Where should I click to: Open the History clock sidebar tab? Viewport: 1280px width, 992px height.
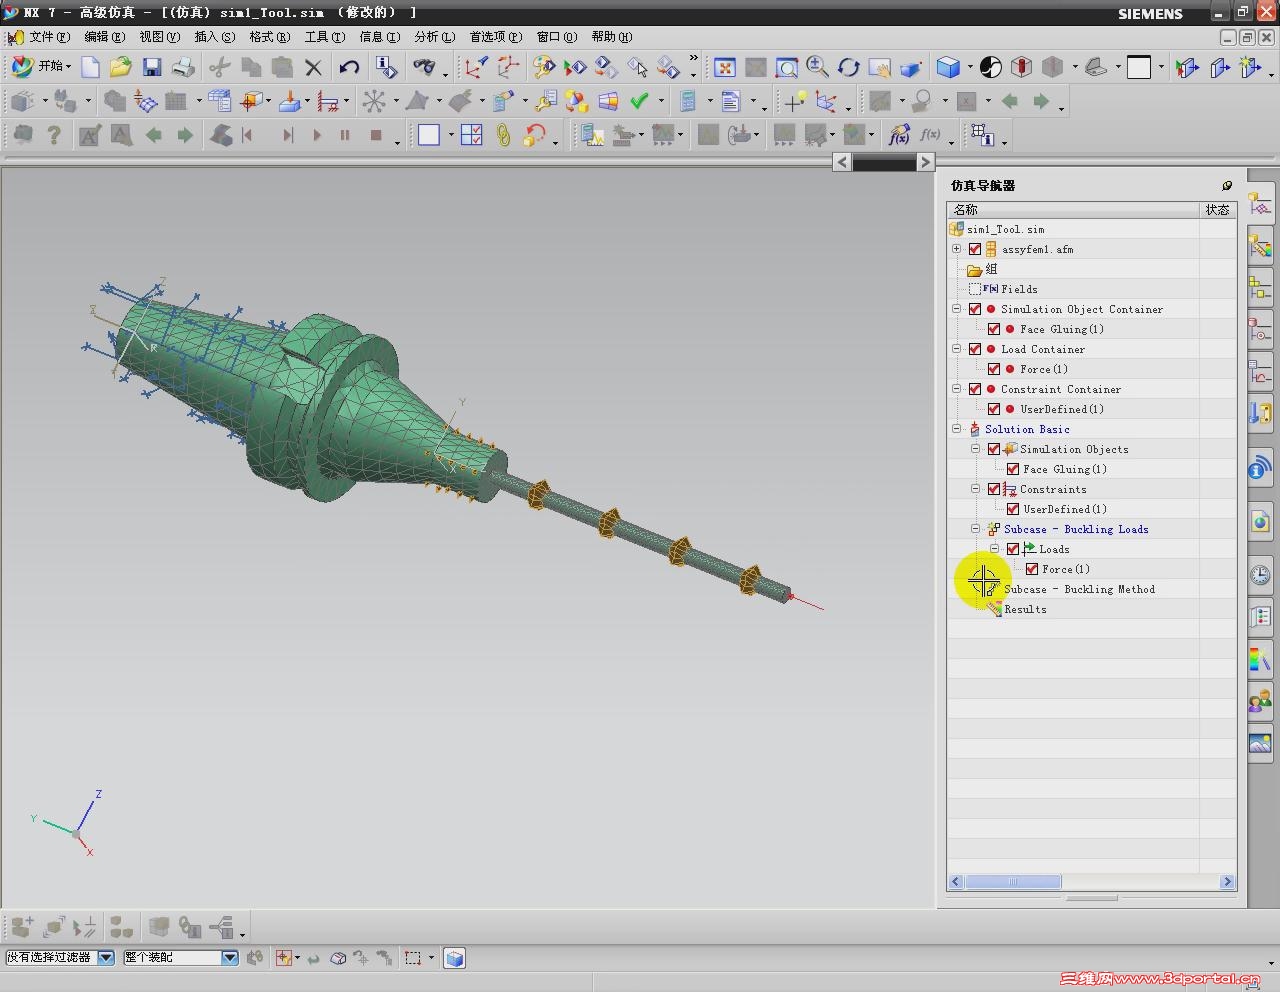pyautogui.click(x=1260, y=574)
